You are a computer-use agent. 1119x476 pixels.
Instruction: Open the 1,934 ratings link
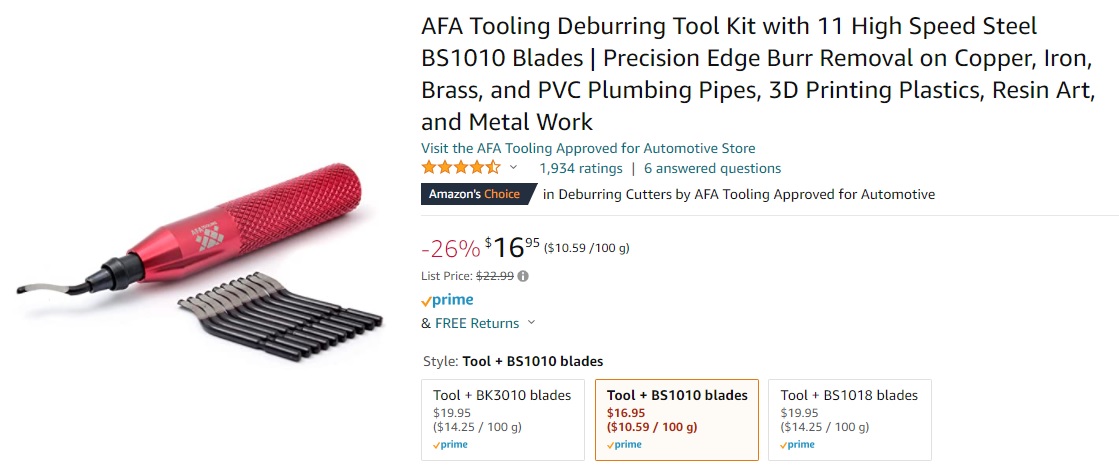pos(580,168)
